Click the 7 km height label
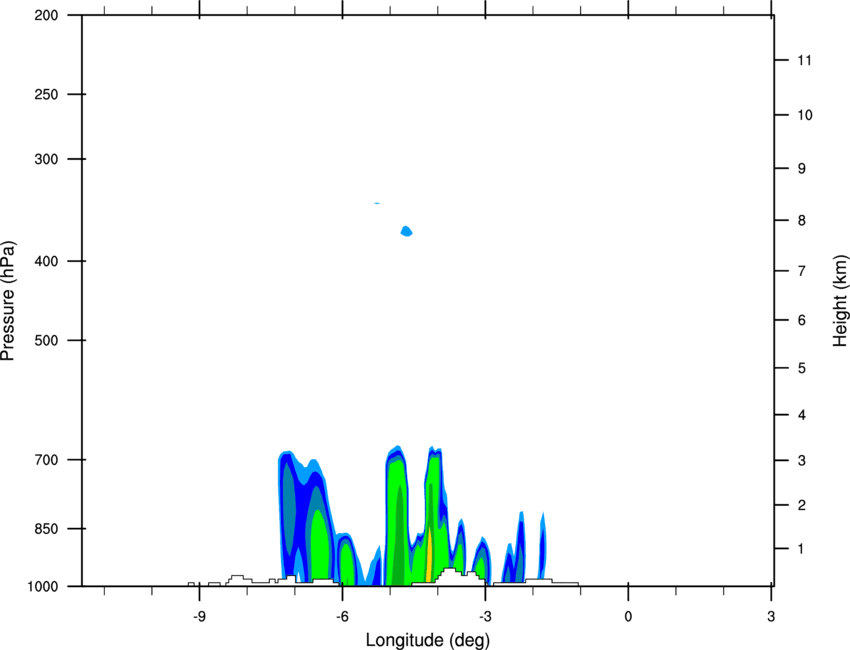 click(802, 271)
